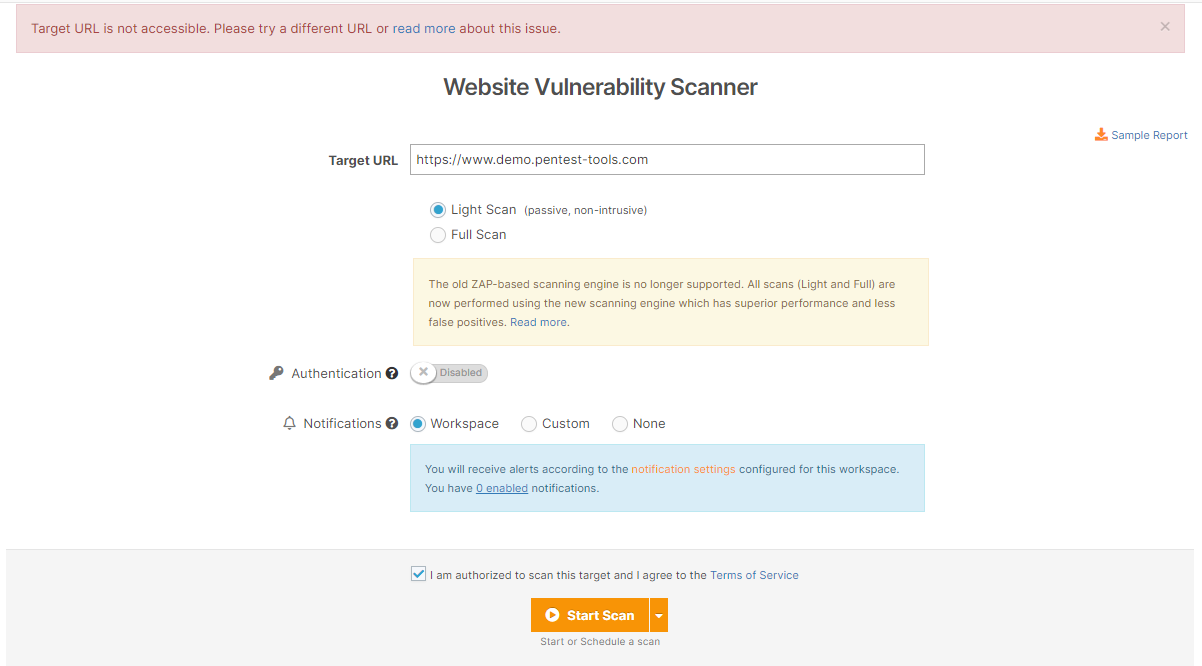
Task: Enable the Authentication toggle
Action: pyautogui.click(x=449, y=372)
